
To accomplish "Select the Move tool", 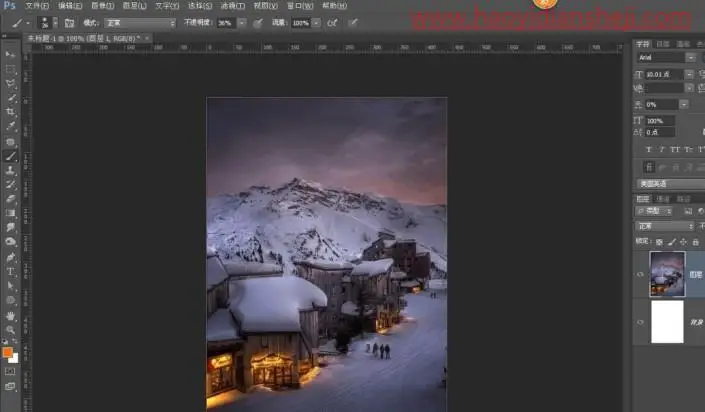I will (10, 55).
